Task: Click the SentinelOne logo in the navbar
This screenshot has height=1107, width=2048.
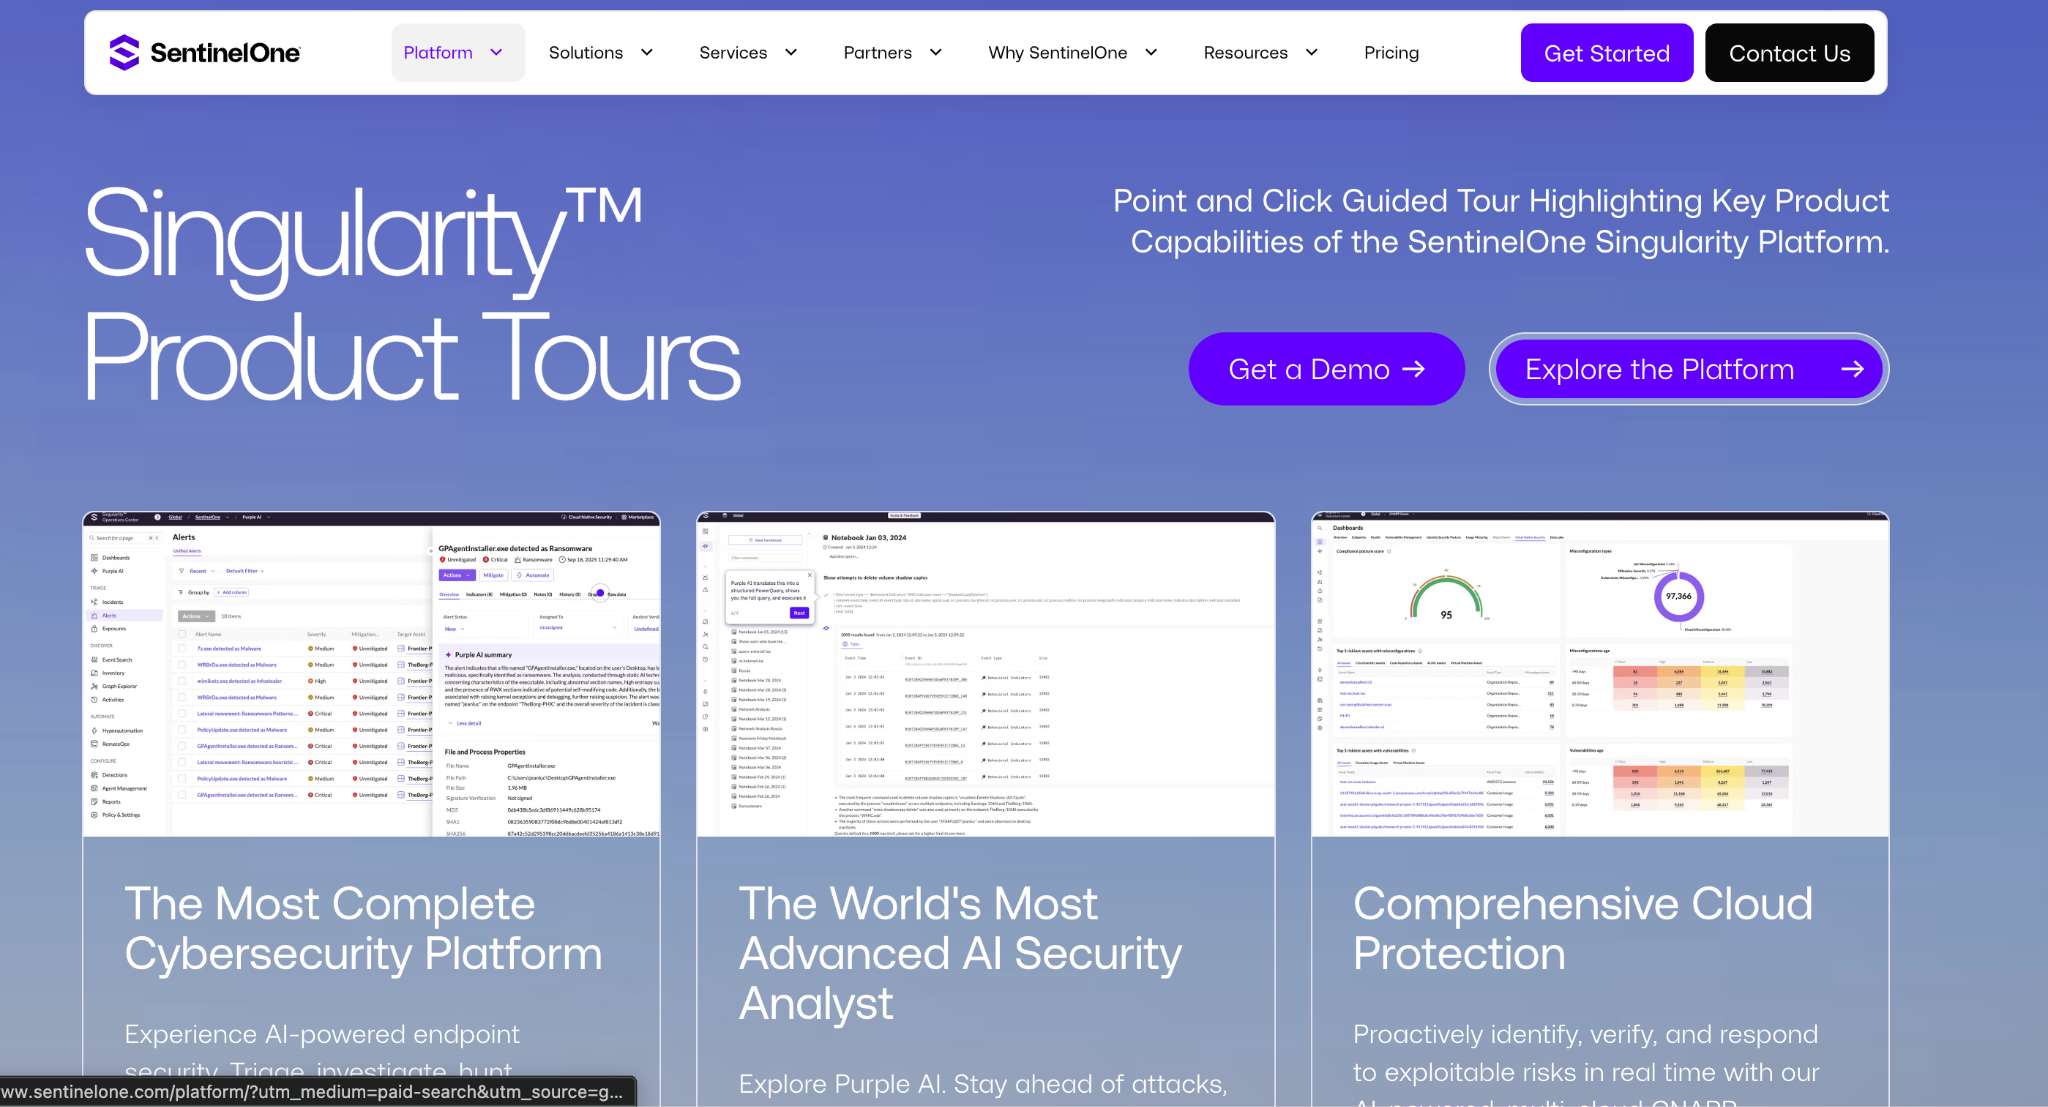Action: point(205,53)
